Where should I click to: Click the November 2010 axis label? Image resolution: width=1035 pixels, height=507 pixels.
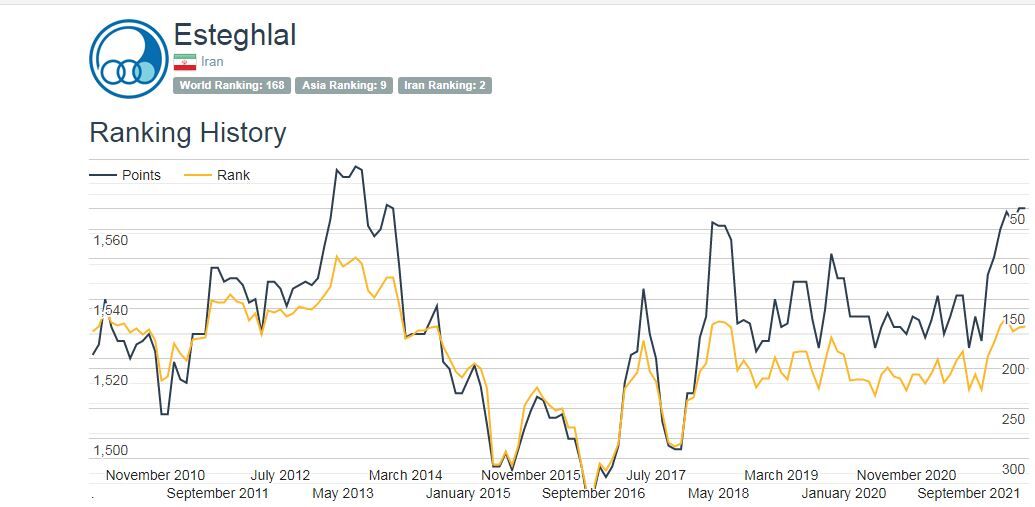[155, 475]
